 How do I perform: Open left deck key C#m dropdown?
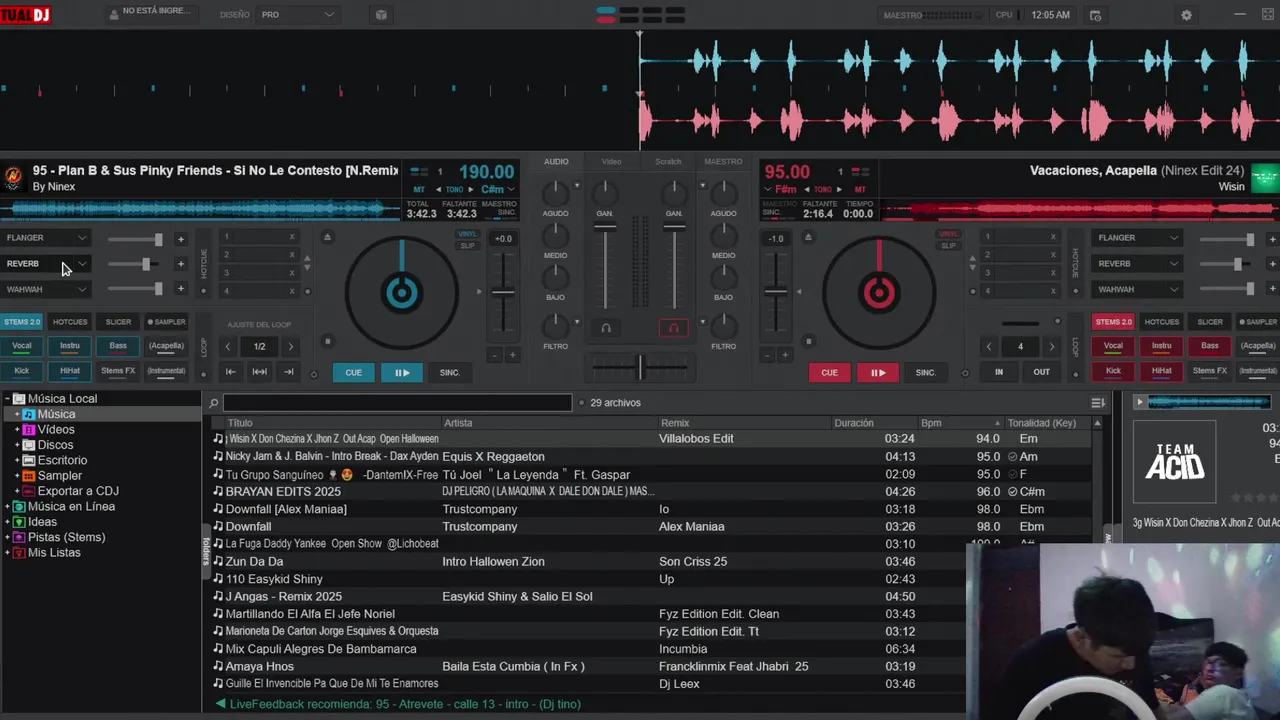coord(497,189)
